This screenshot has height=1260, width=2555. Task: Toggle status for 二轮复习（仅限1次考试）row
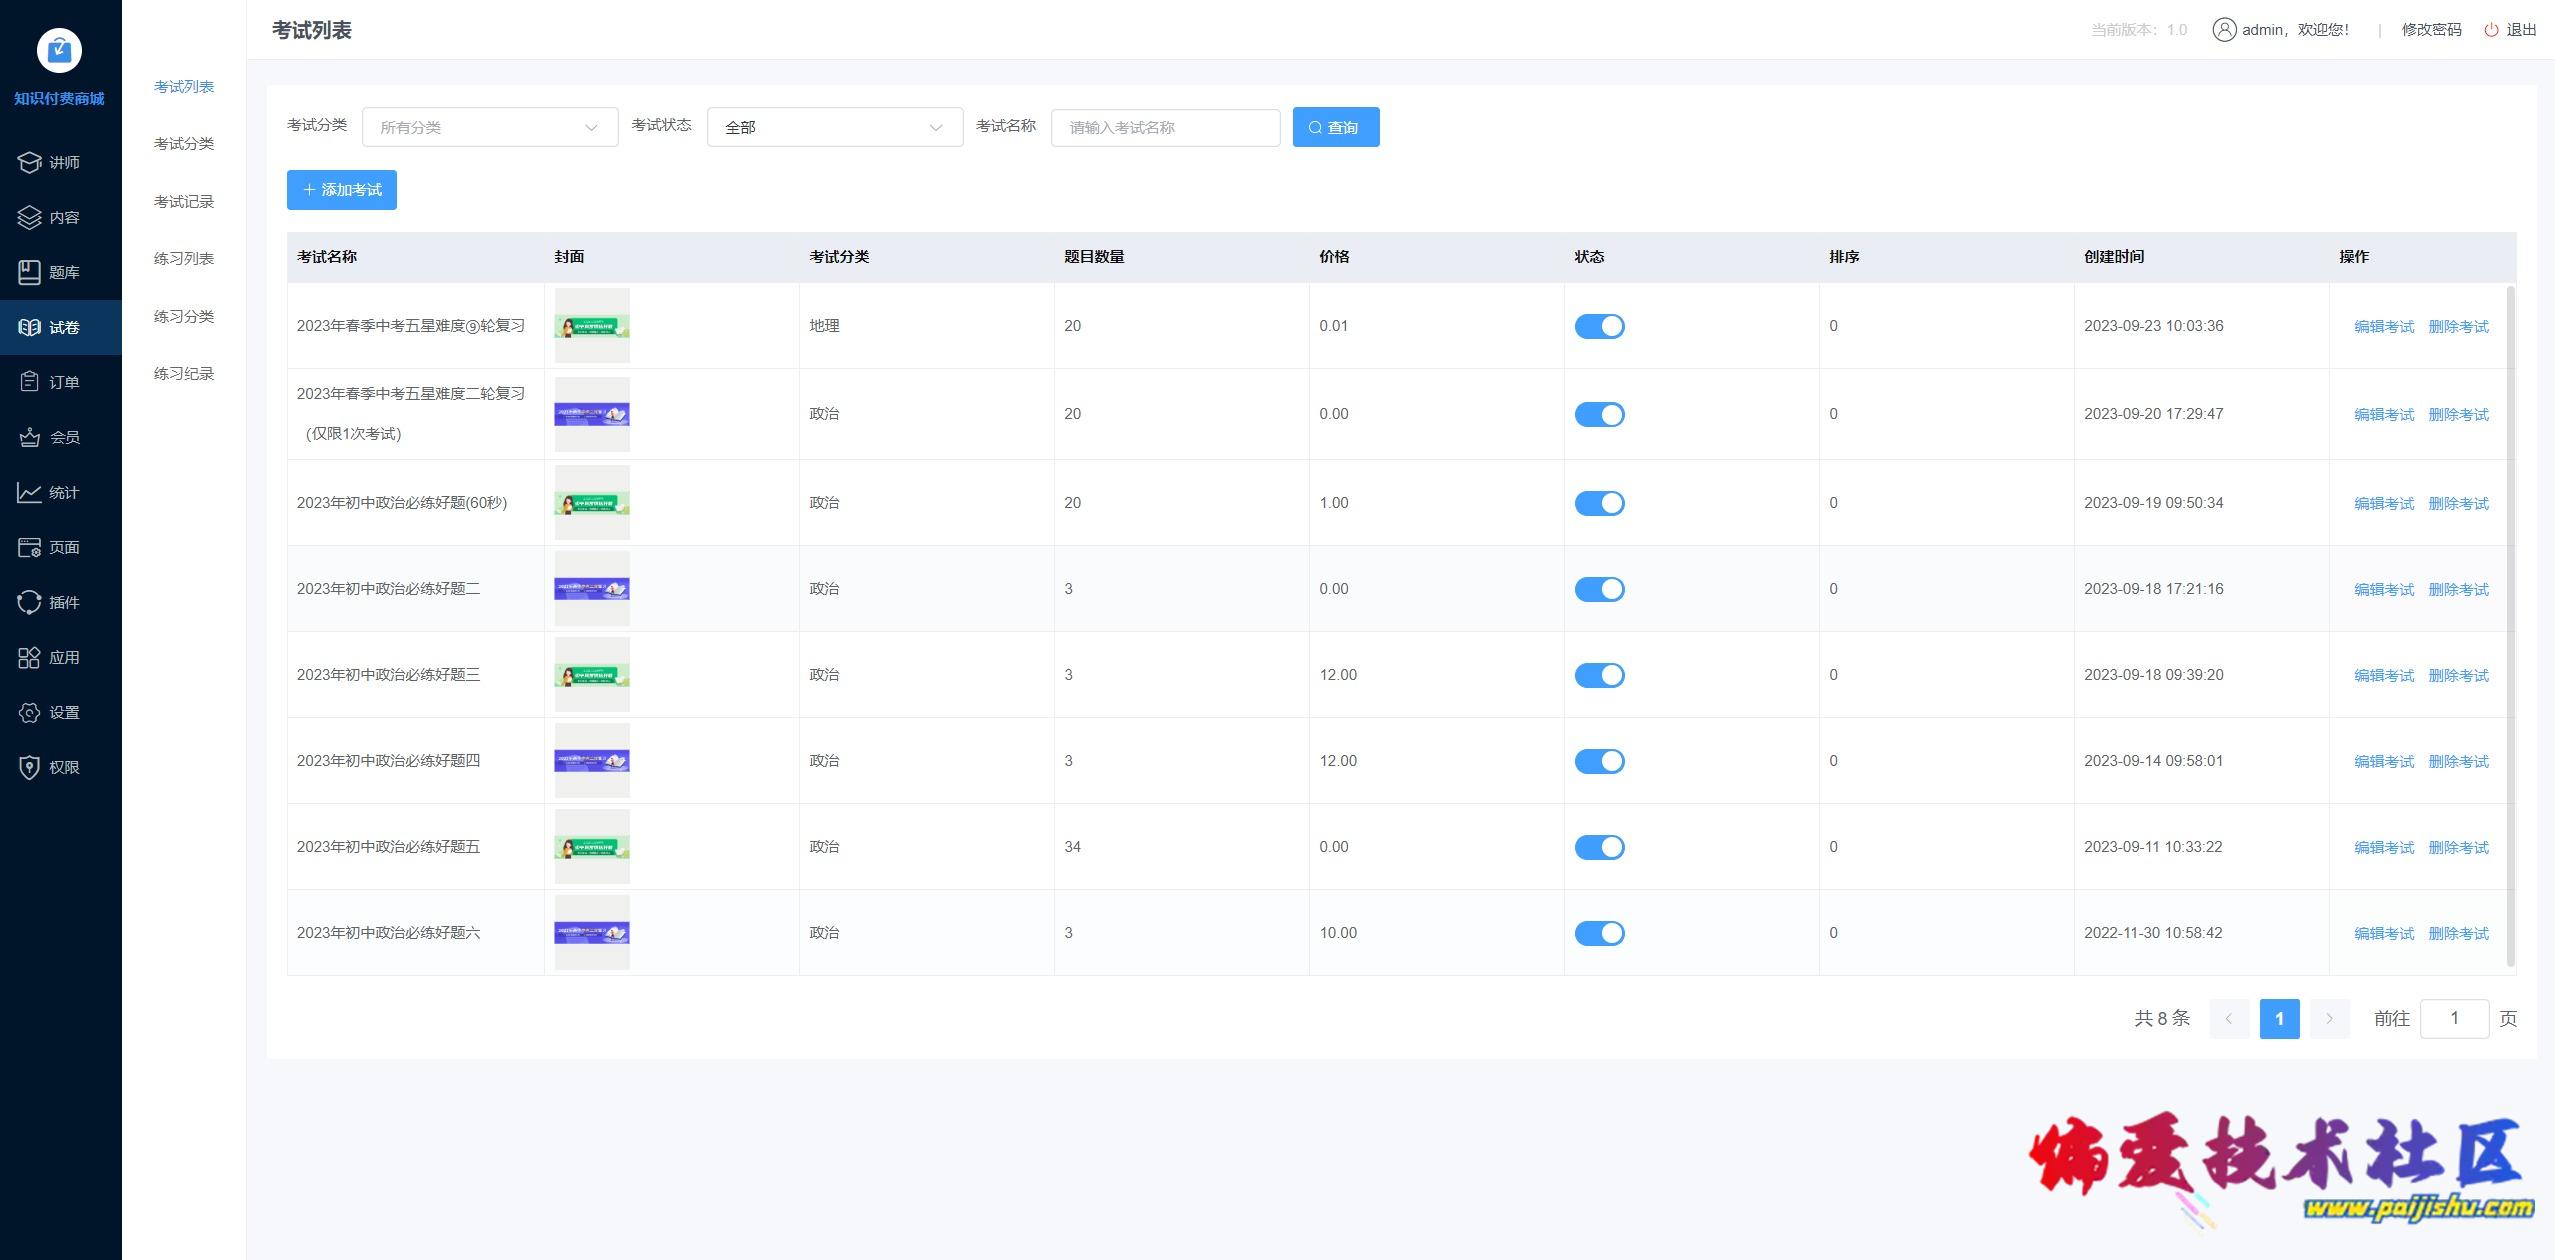click(1600, 414)
